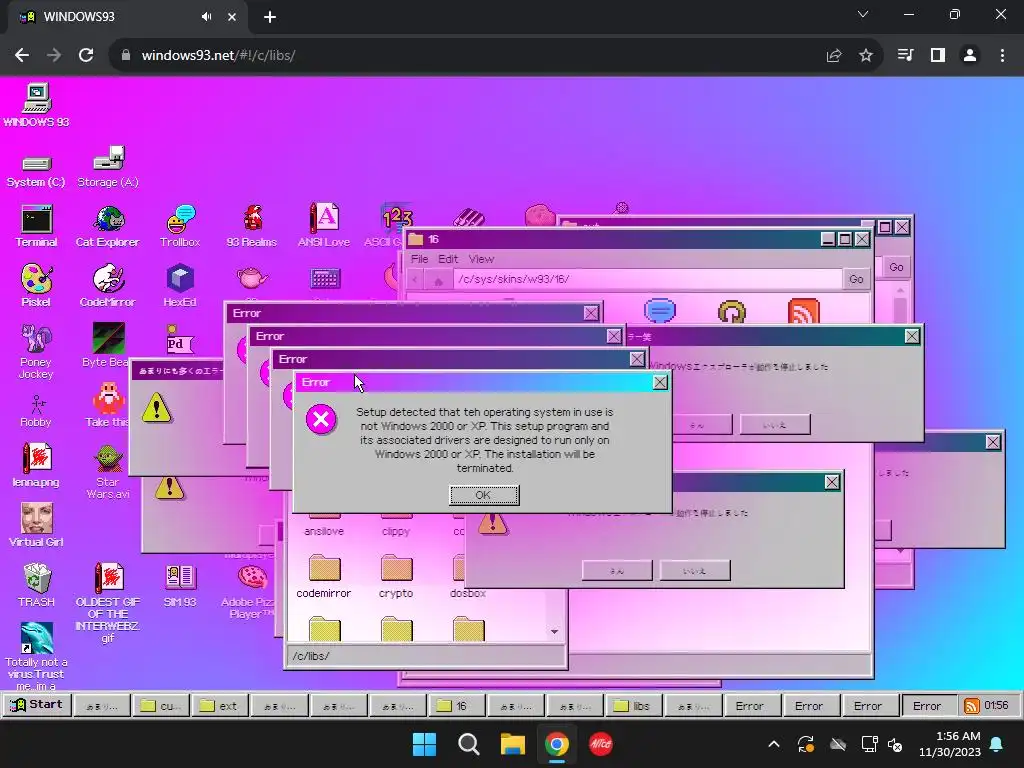The height and width of the screenshot is (768, 1024).
Task: Reload the browser page
Action: [x=86, y=55]
